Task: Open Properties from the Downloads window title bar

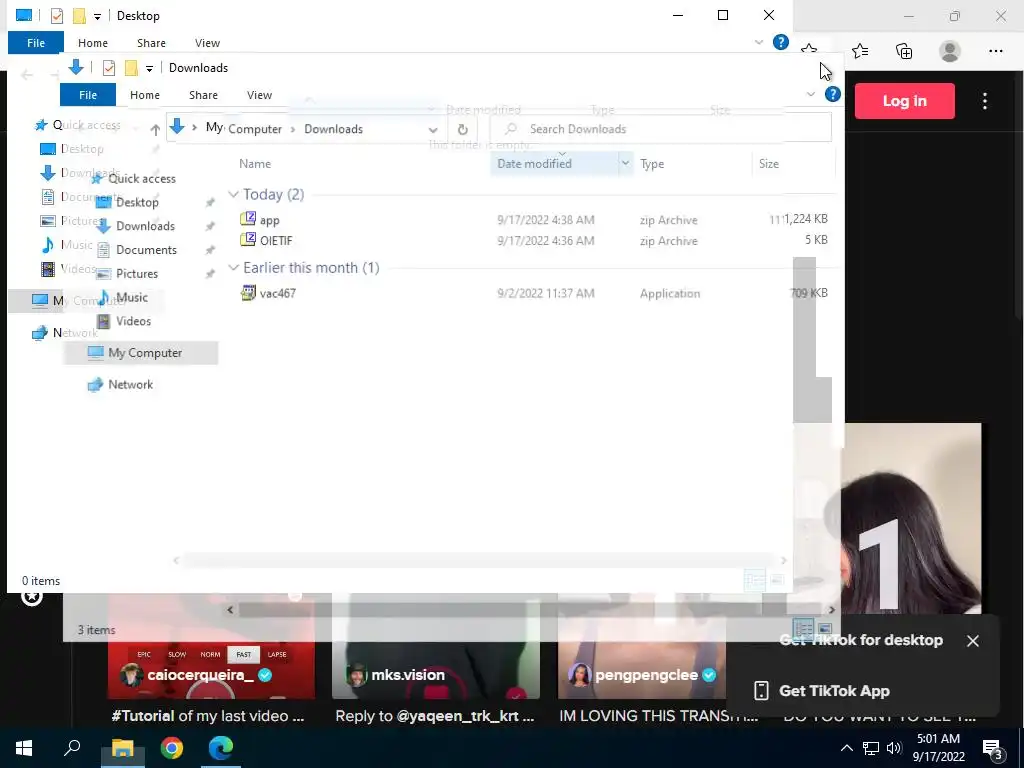Action: pyautogui.click(x=109, y=68)
